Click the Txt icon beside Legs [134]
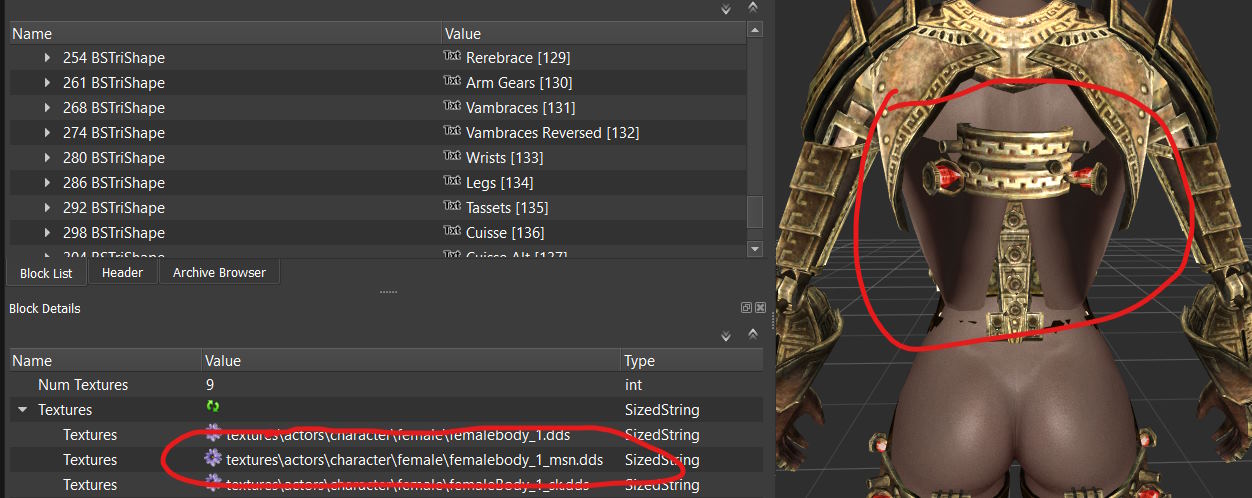This screenshot has height=498, width=1252. [452, 182]
